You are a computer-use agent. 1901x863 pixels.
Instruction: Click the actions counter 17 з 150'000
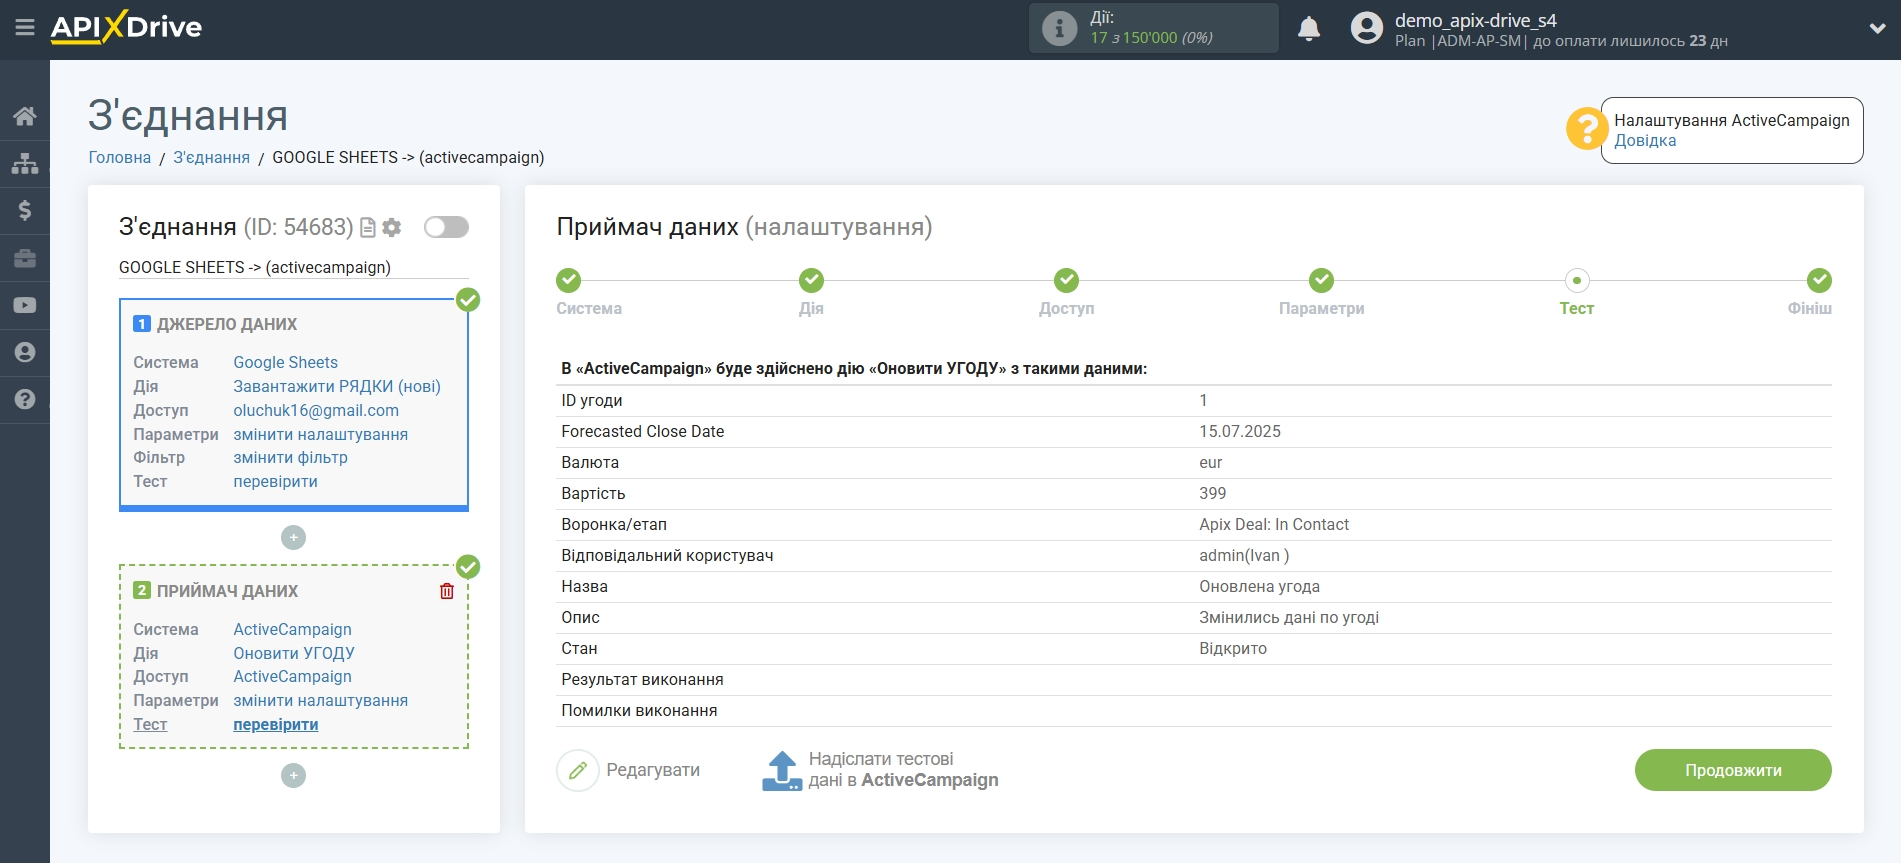[x=1151, y=38]
